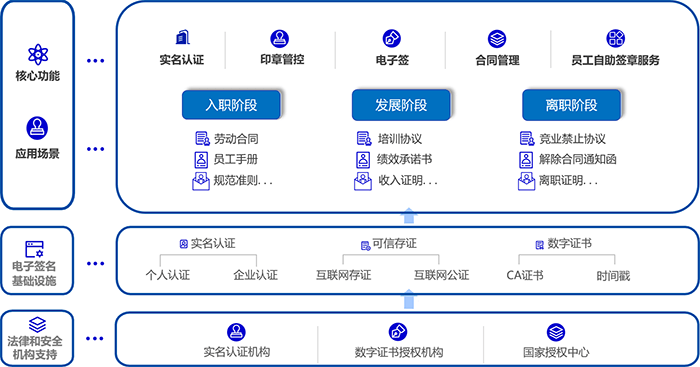Viewport: 700px width, 367px height.
Task: Click the document icon beside 培训协议
Action: tap(364, 138)
